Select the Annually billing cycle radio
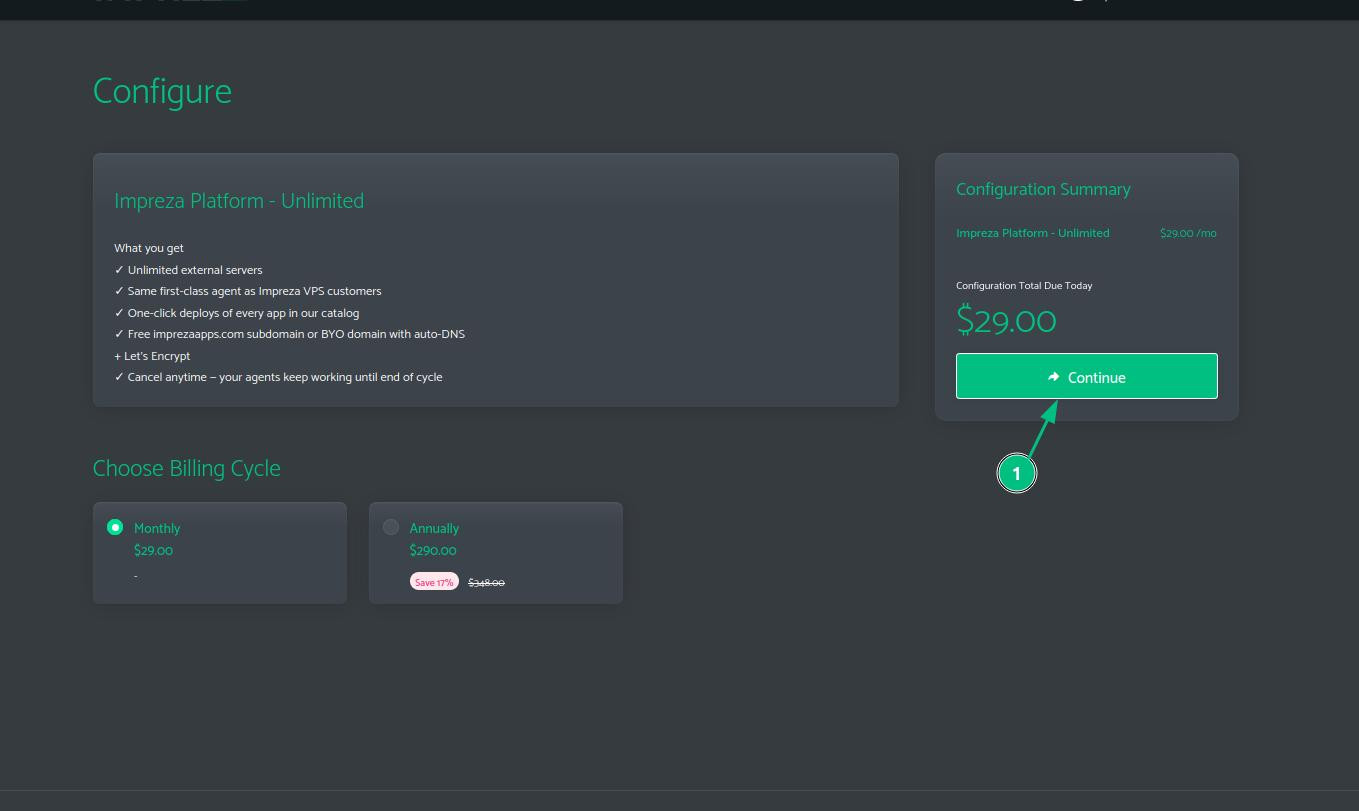Screen dimensions: 1359x811 [391, 527]
